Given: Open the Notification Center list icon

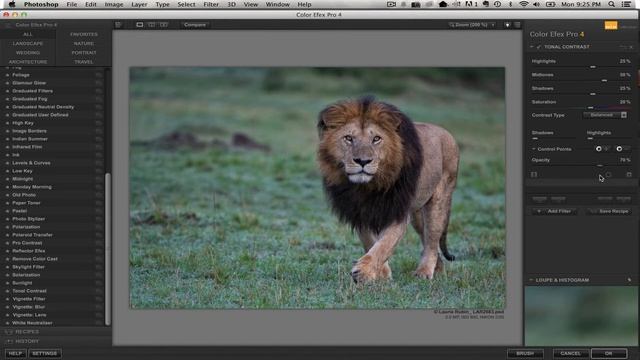Looking at the screenshot, I should coord(626,4).
